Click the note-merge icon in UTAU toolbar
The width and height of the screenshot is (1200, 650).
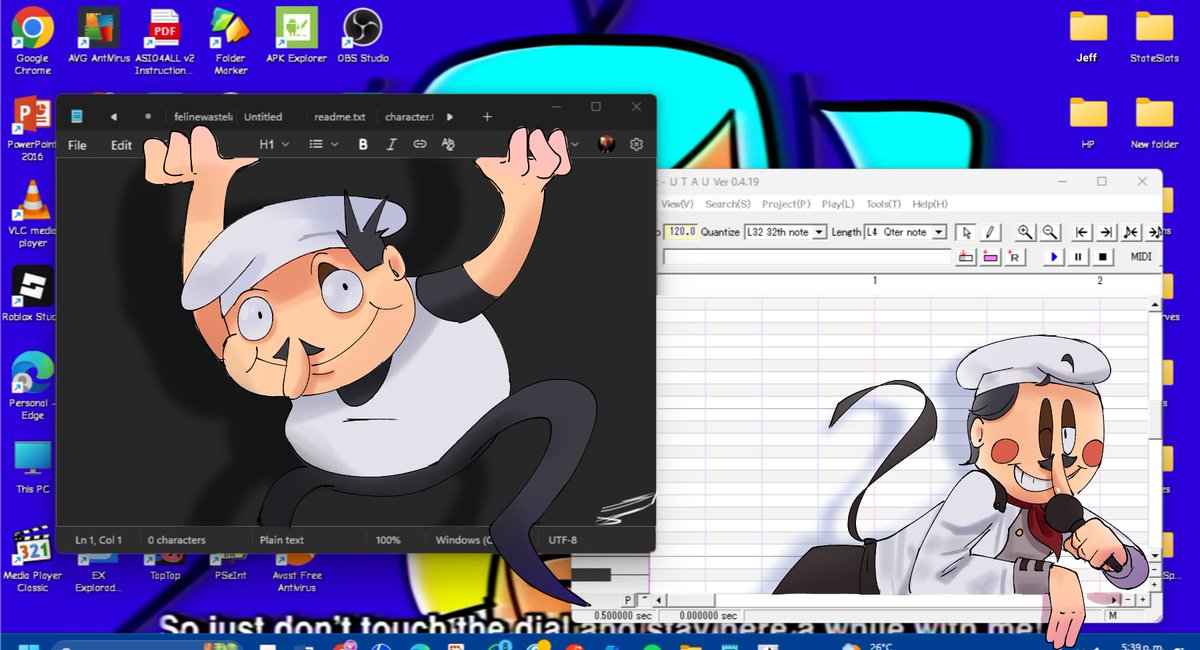[1130, 232]
